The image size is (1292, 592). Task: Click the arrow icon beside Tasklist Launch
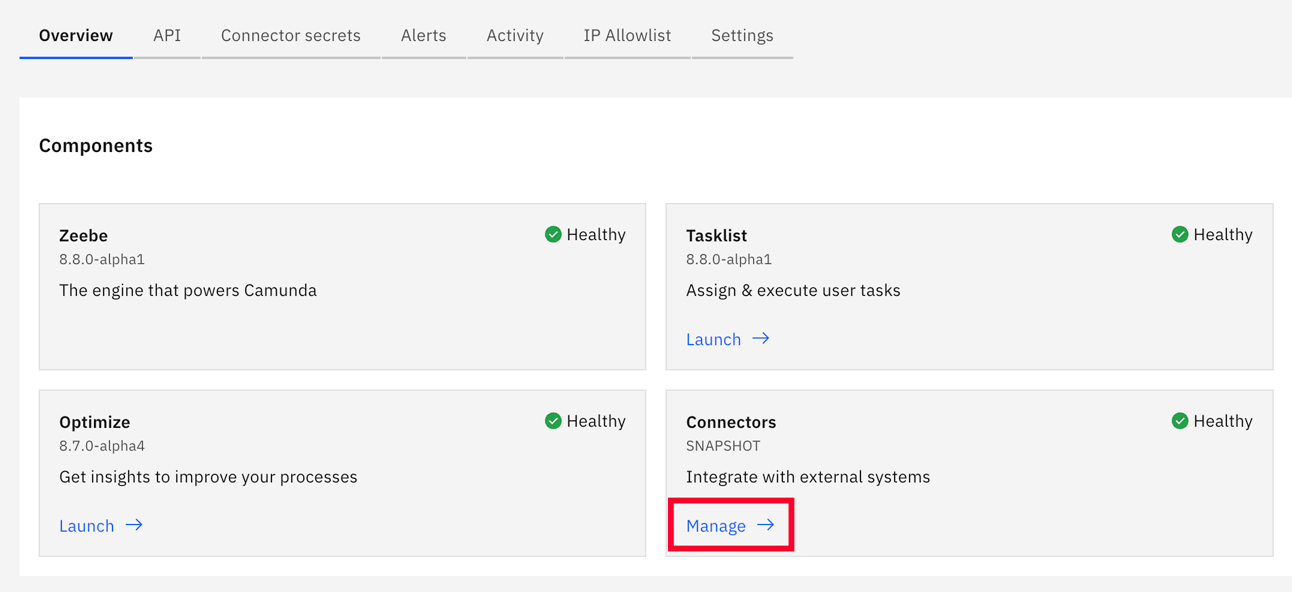[761, 339]
